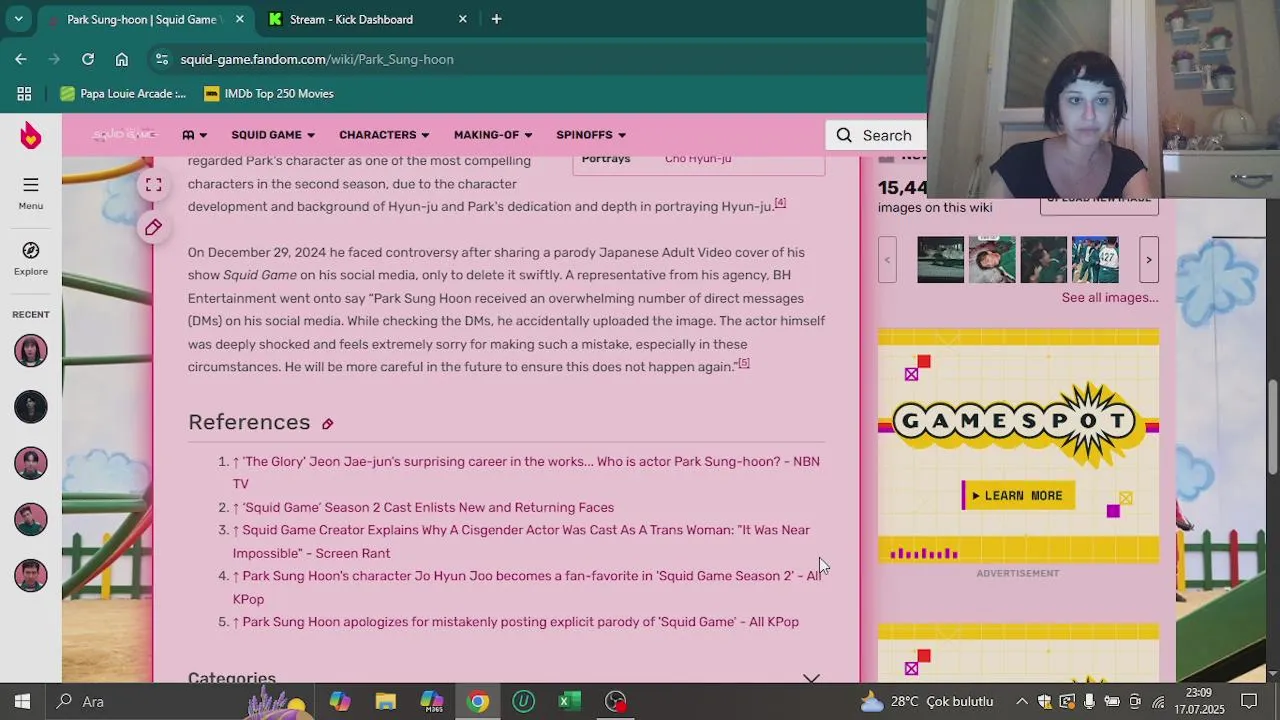Expand the CHARACTERS nav menu
Viewport: 1280px width, 720px height.
(x=384, y=135)
